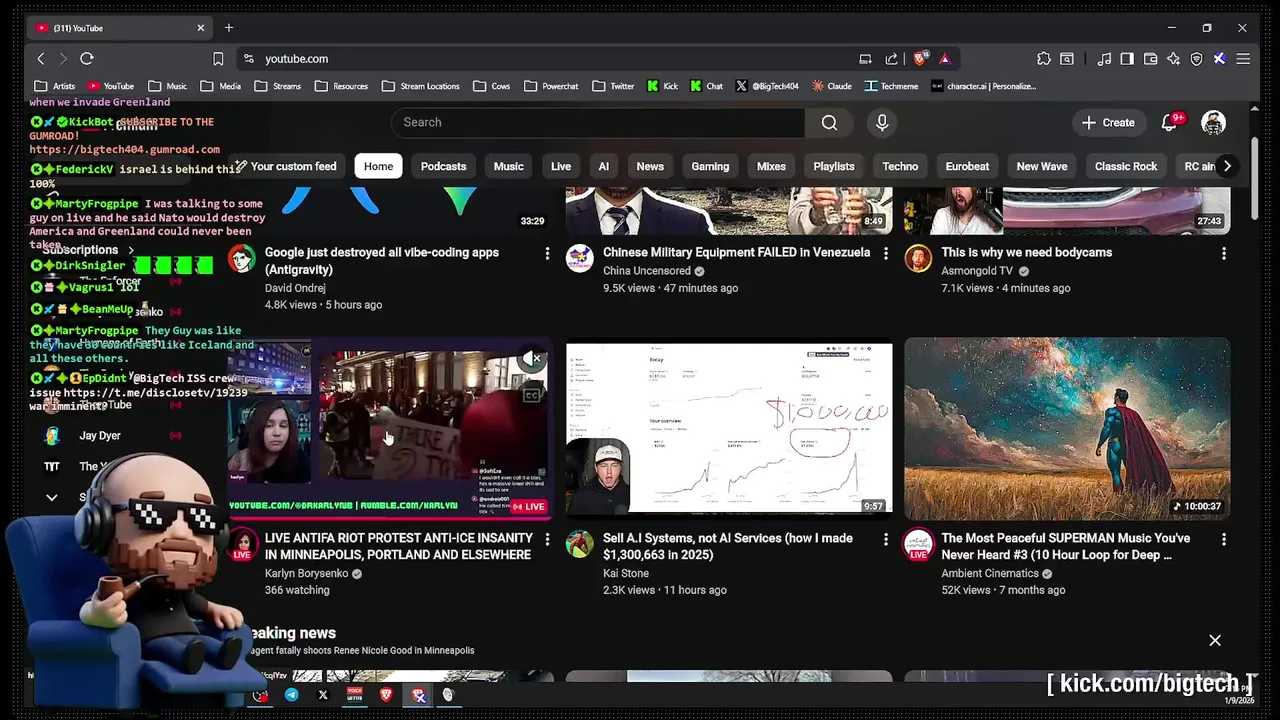Viewport: 1280px width, 720px height.
Task: Open the account avatar menu
Action: click(1213, 123)
